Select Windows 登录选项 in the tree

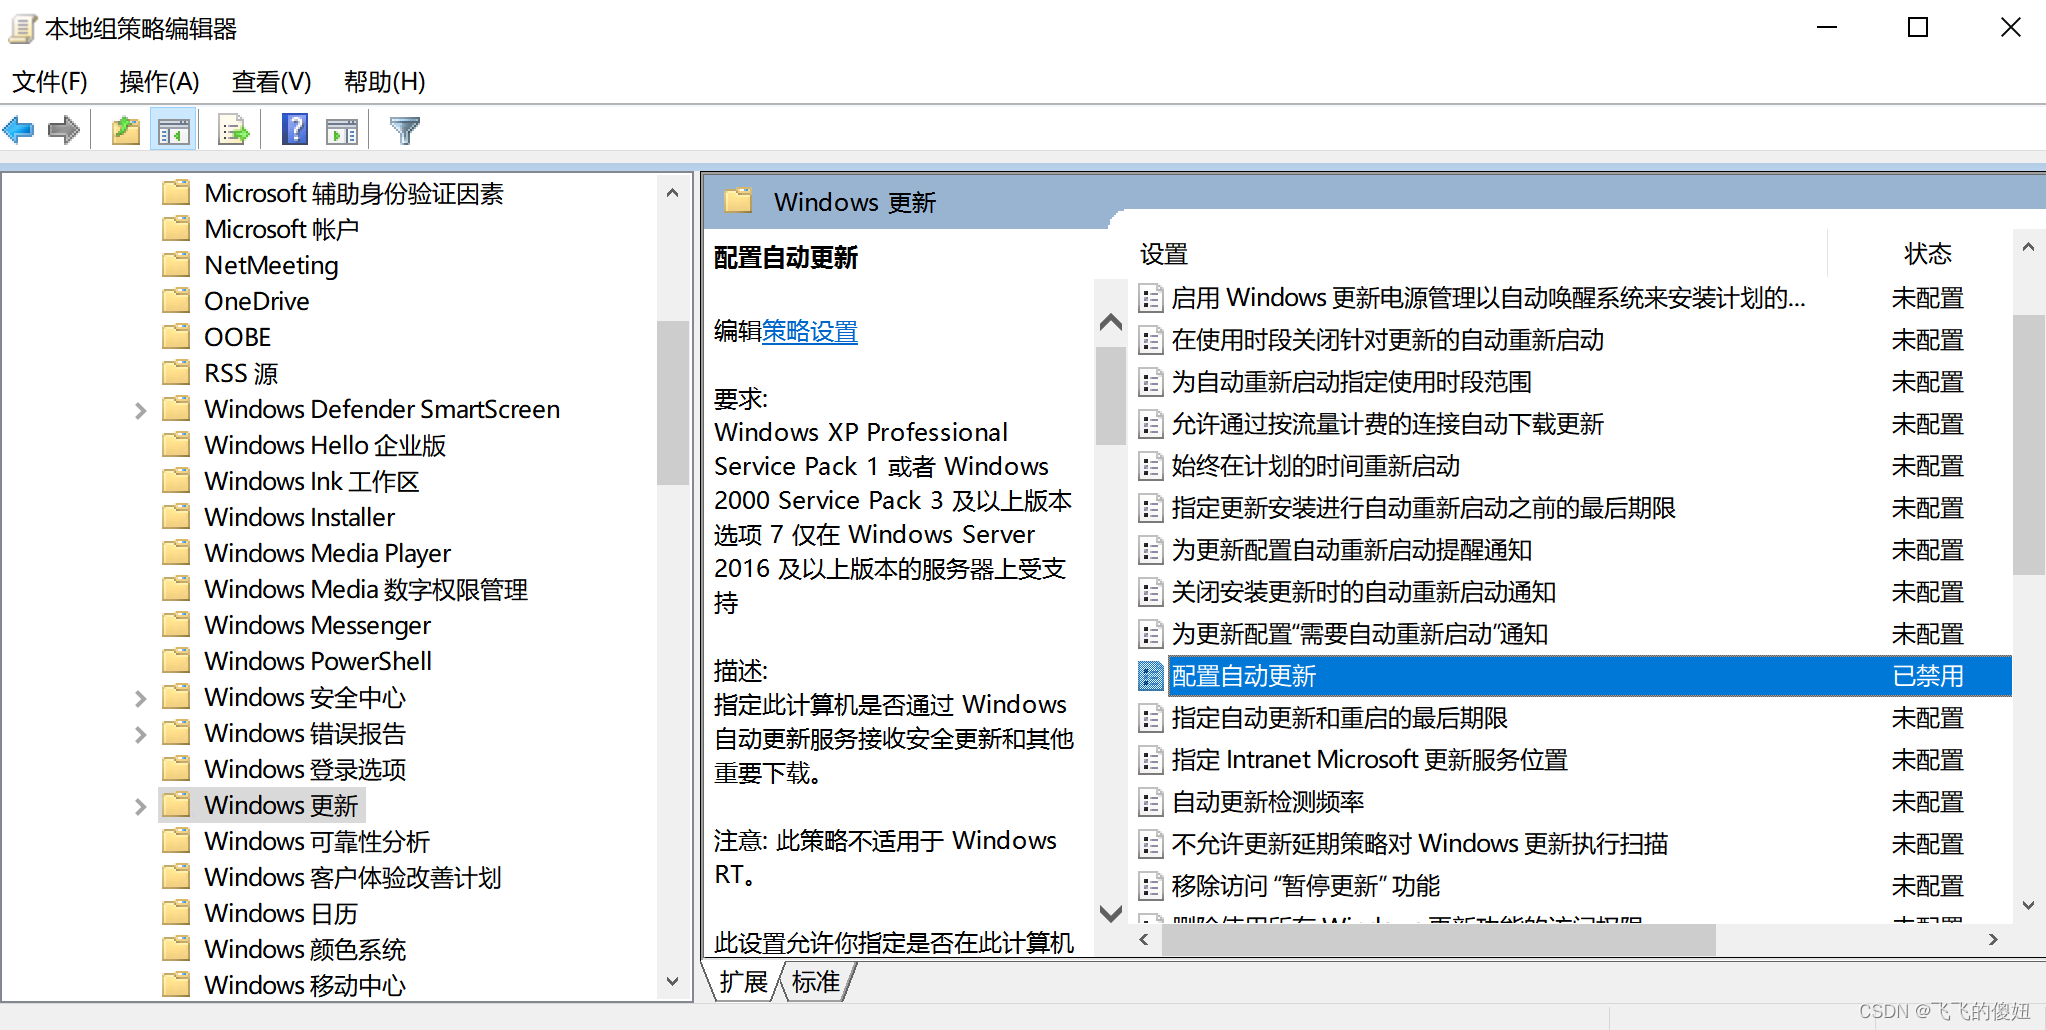coord(305,769)
